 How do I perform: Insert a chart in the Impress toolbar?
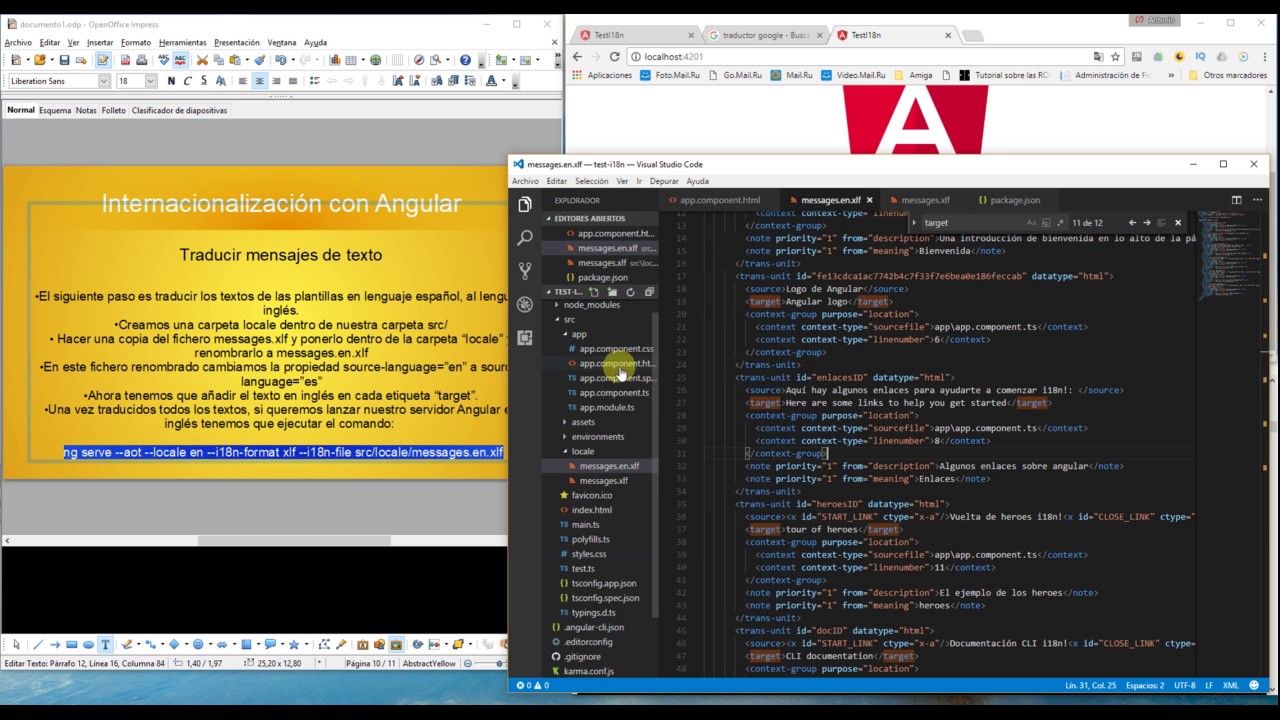click(x=335, y=60)
